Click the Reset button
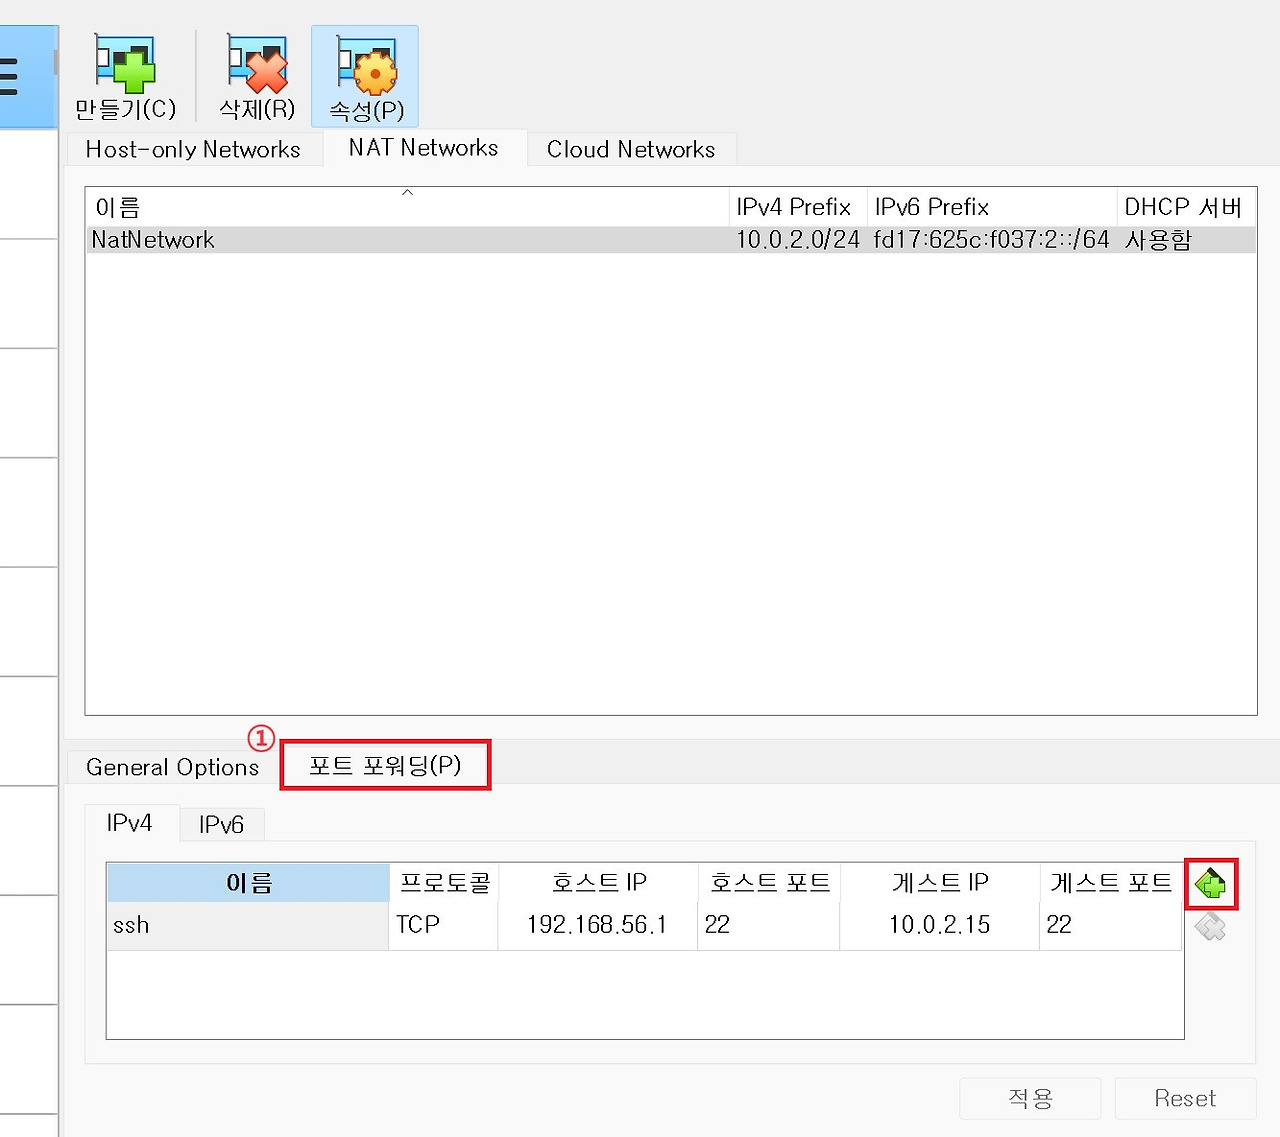 [x=1185, y=1098]
